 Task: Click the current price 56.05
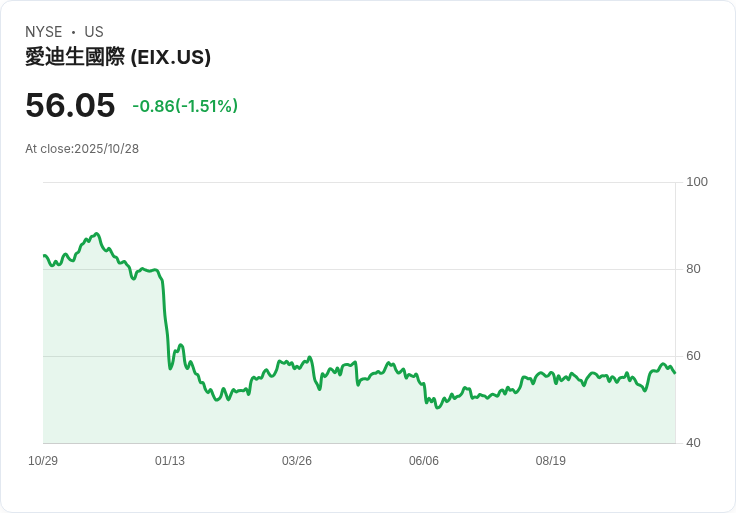[70, 105]
